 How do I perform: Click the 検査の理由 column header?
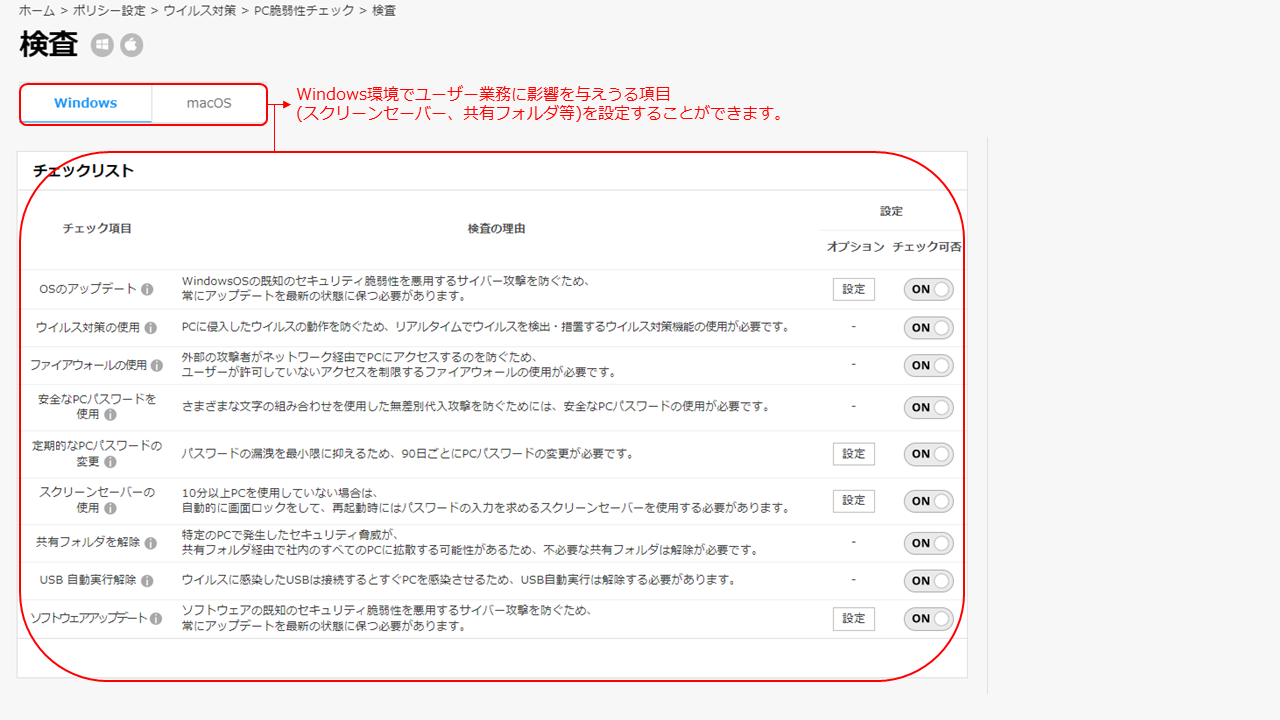[x=496, y=229]
